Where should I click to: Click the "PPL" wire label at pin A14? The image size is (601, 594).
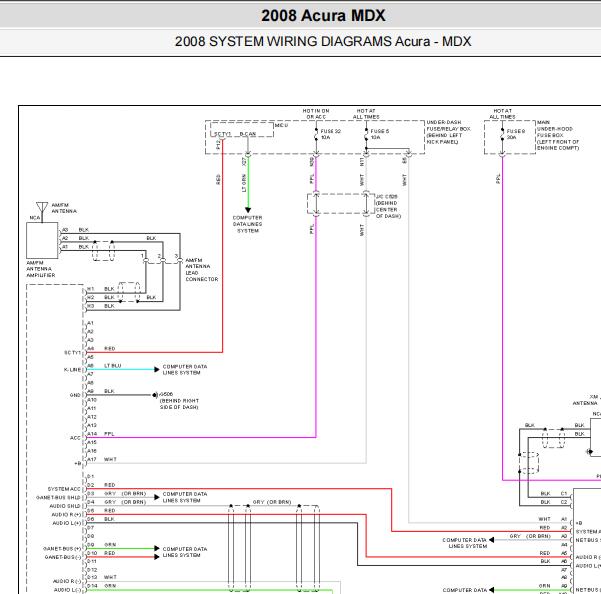tap(109, 434)
